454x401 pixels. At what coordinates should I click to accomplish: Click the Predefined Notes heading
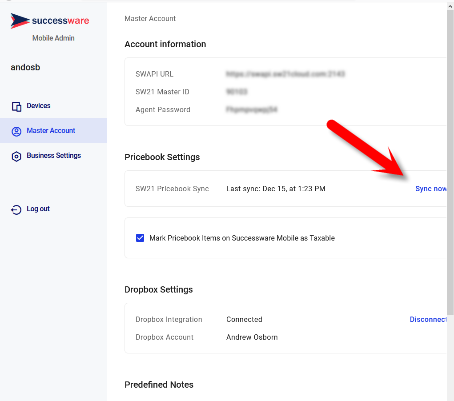tap(159, 385)
